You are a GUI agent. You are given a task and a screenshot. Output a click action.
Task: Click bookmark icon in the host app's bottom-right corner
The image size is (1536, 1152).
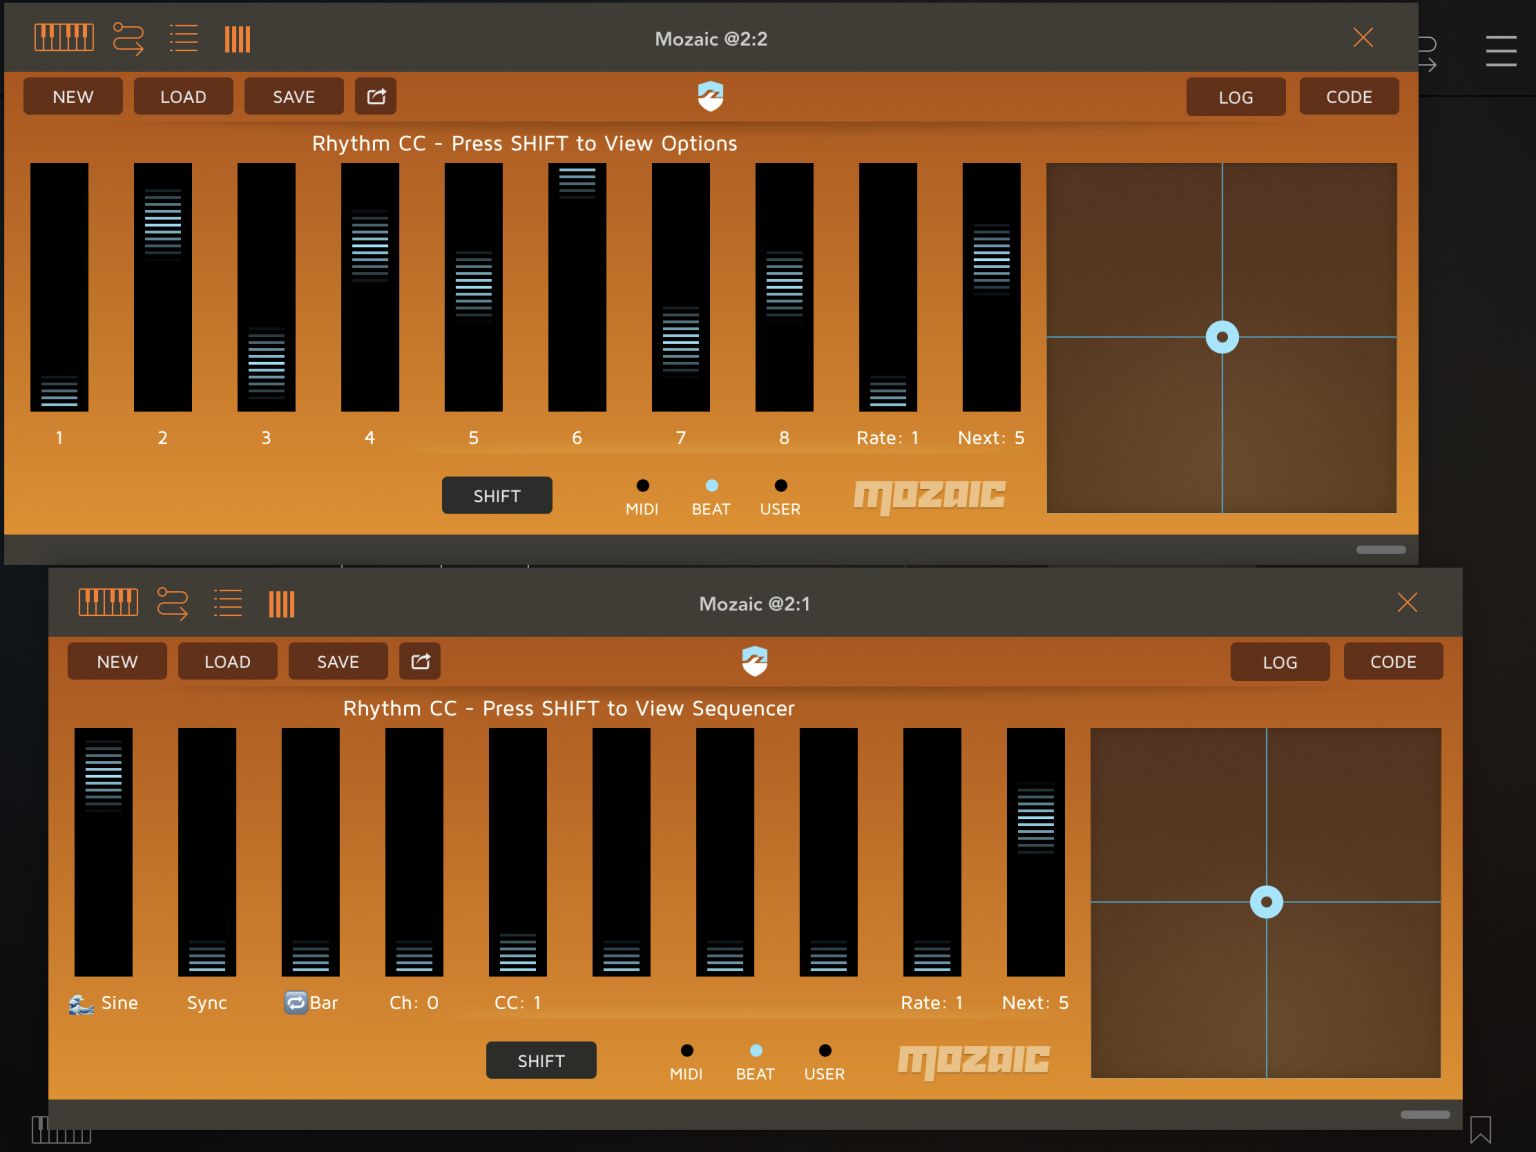[x=1481, y=1130]
